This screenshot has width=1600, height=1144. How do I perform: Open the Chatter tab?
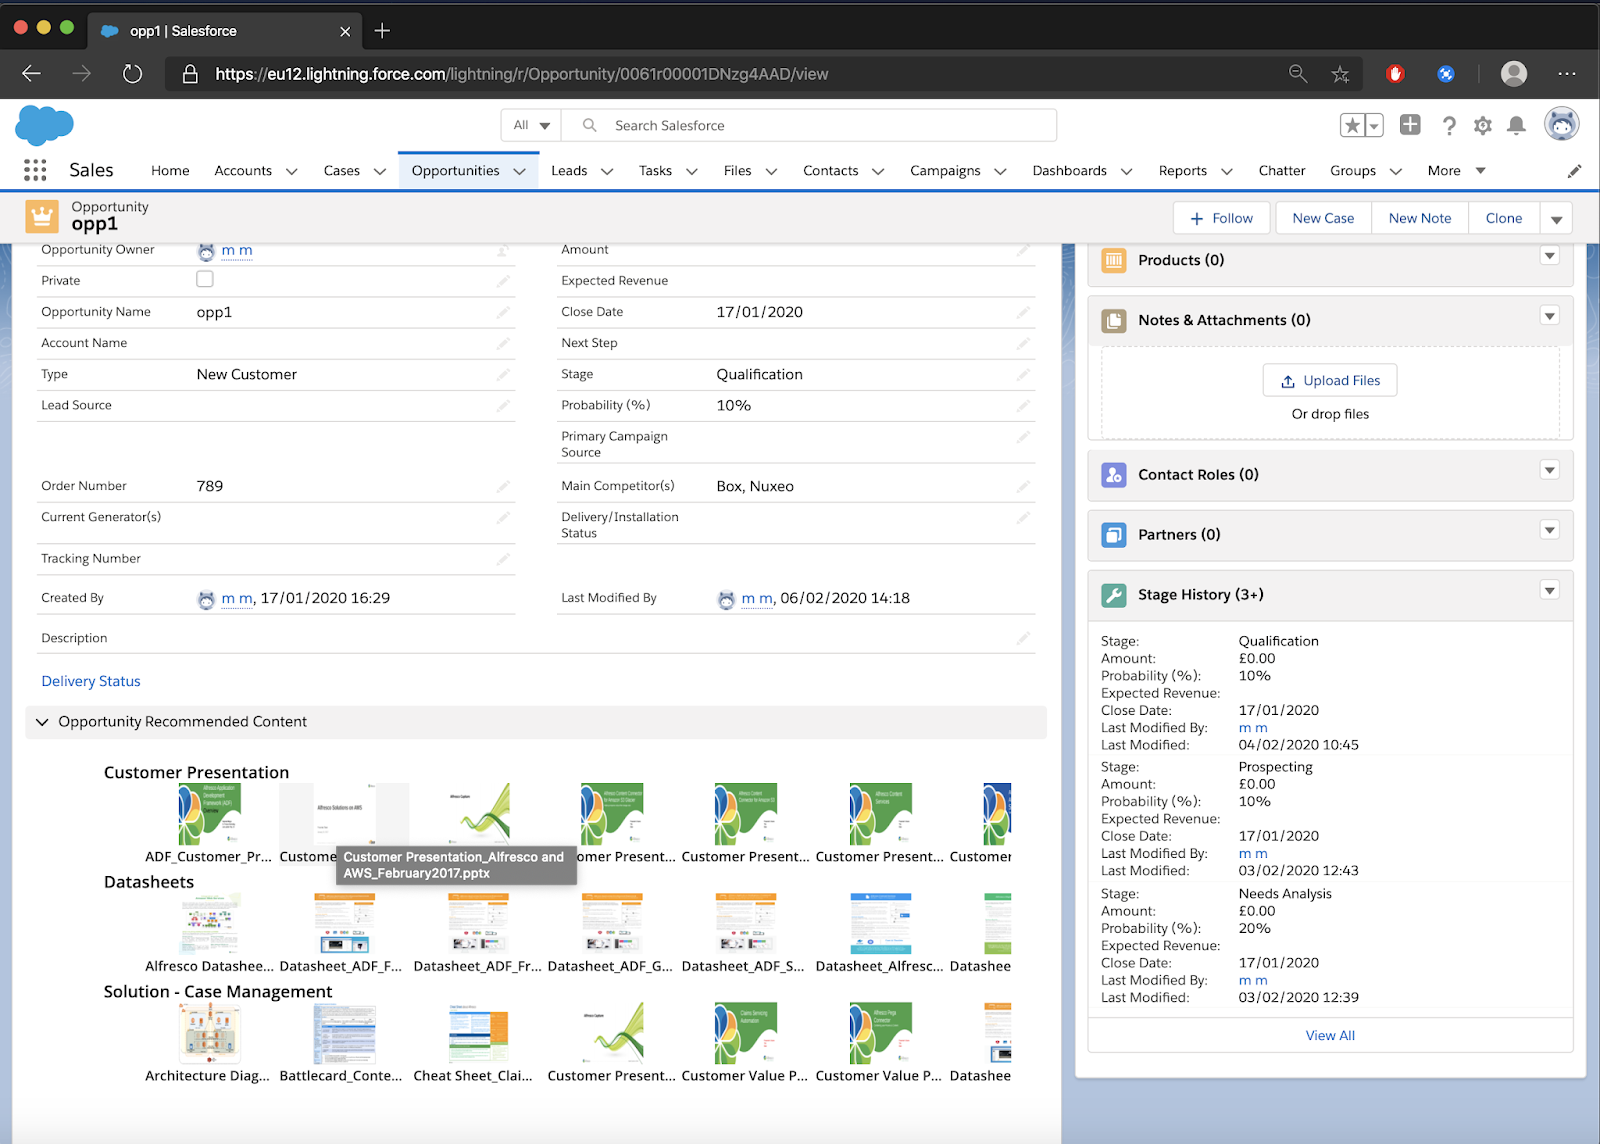tap(1281, 170)
